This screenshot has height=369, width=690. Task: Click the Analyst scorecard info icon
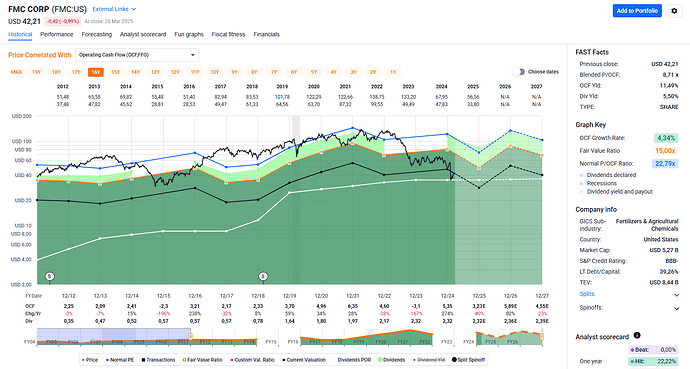(637, 336)
